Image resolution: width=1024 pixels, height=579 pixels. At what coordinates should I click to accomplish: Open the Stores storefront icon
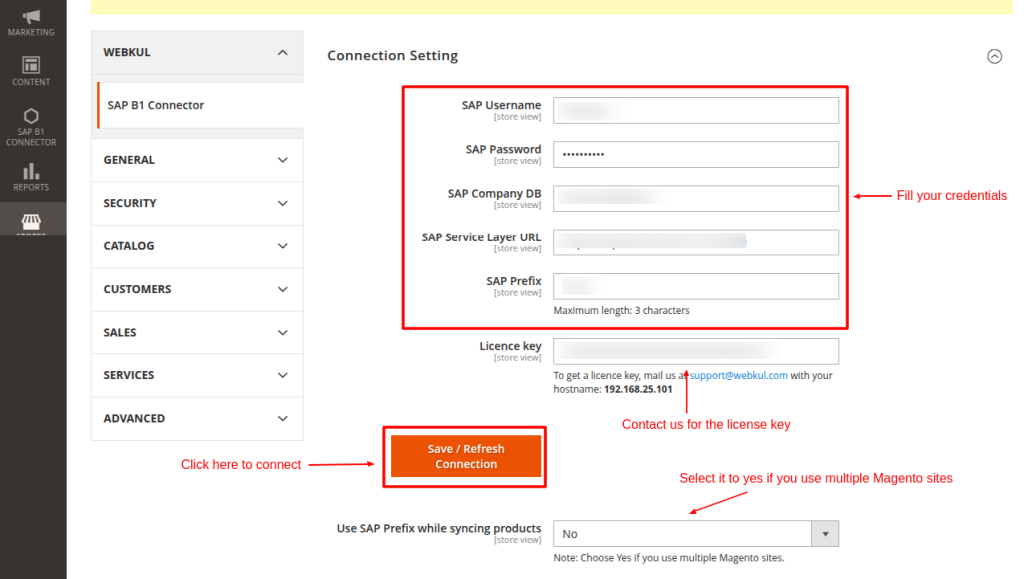31,221
